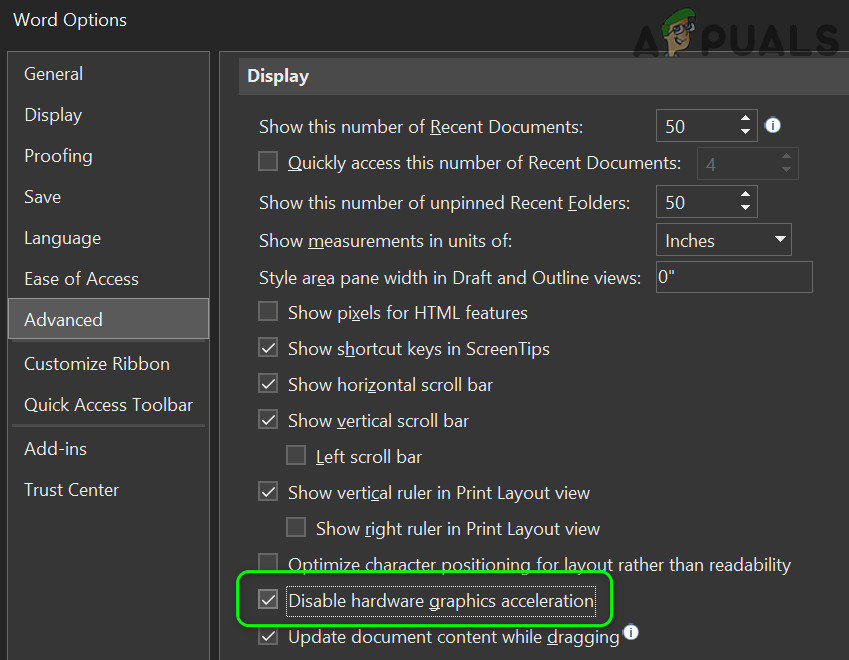Select the Advanced options category
The height and width of the screenshot is (660, 849).
(108, 319)
